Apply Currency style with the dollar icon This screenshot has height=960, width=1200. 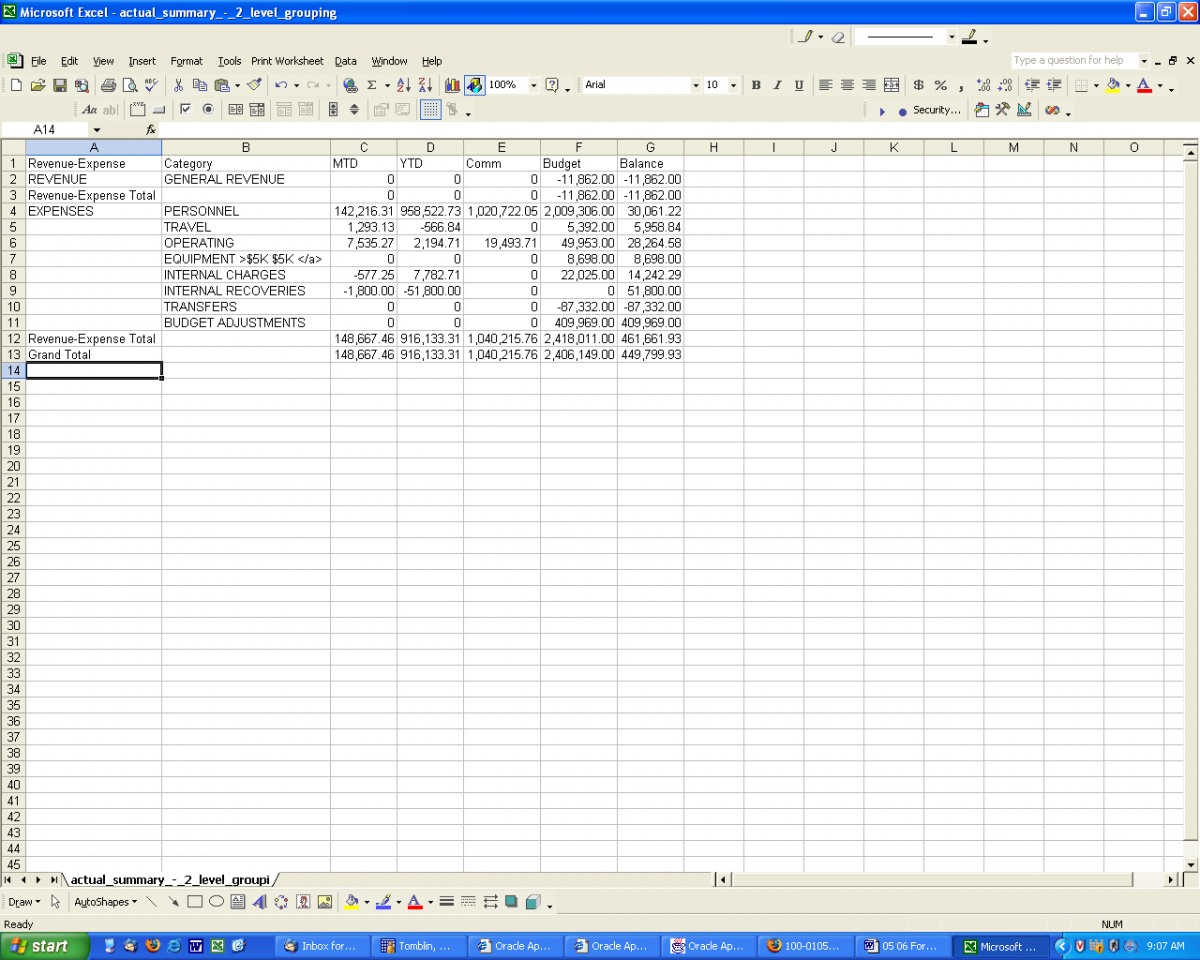click(x=918, y=85)
